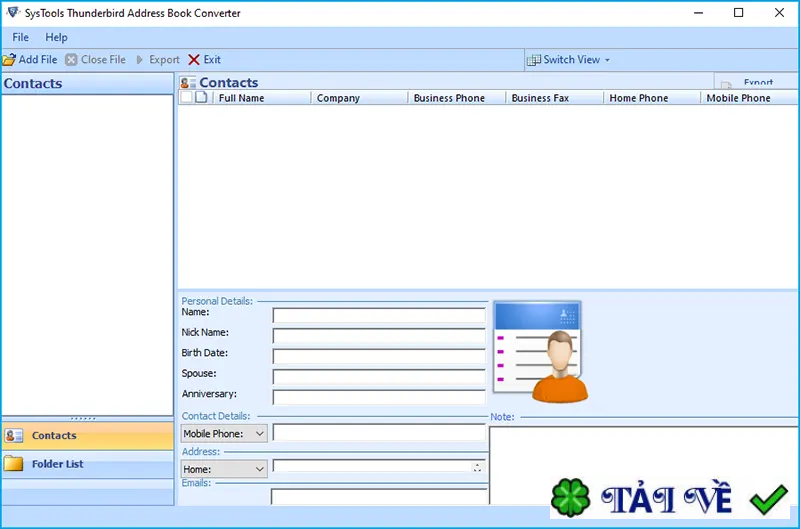Sort by Home Phone column header

[653, 98]
